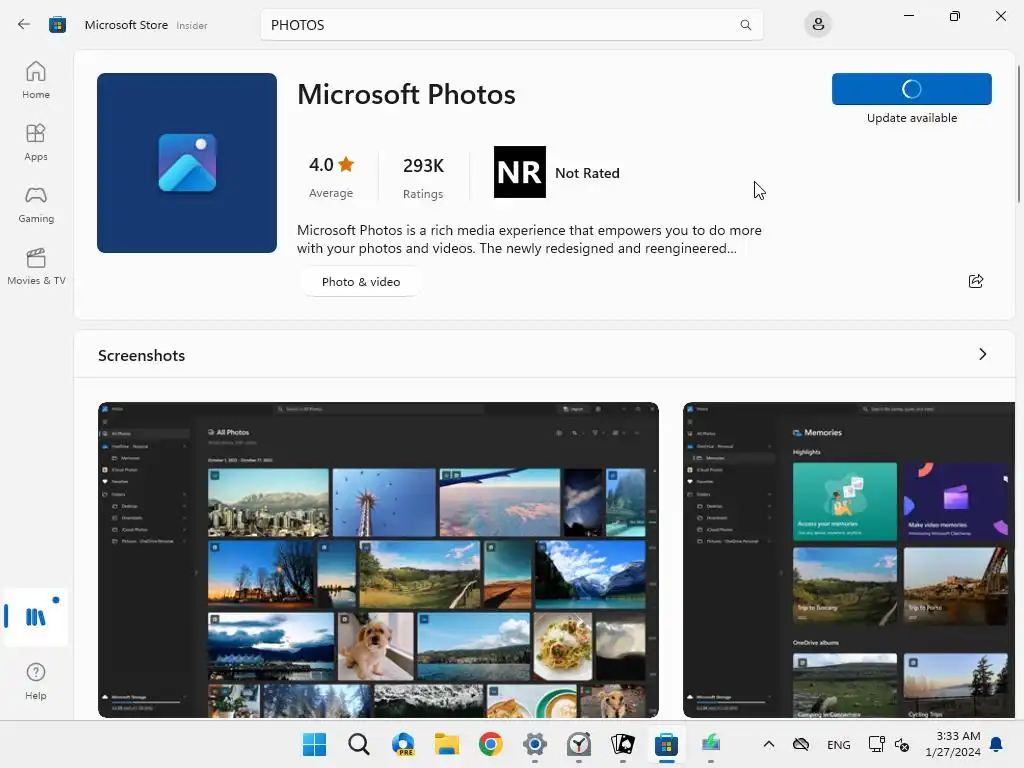Open Help in the sidebar

point(36,682)
